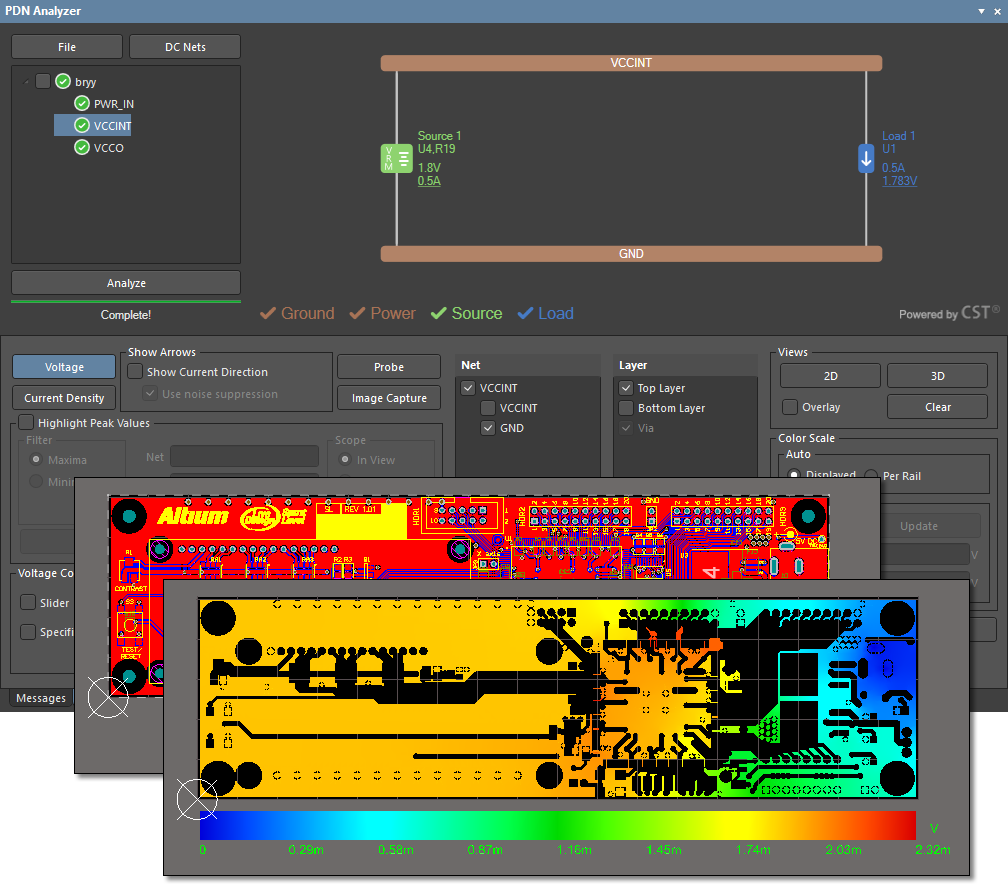Enable the Show Current Direction checkbox

(134, 371)
